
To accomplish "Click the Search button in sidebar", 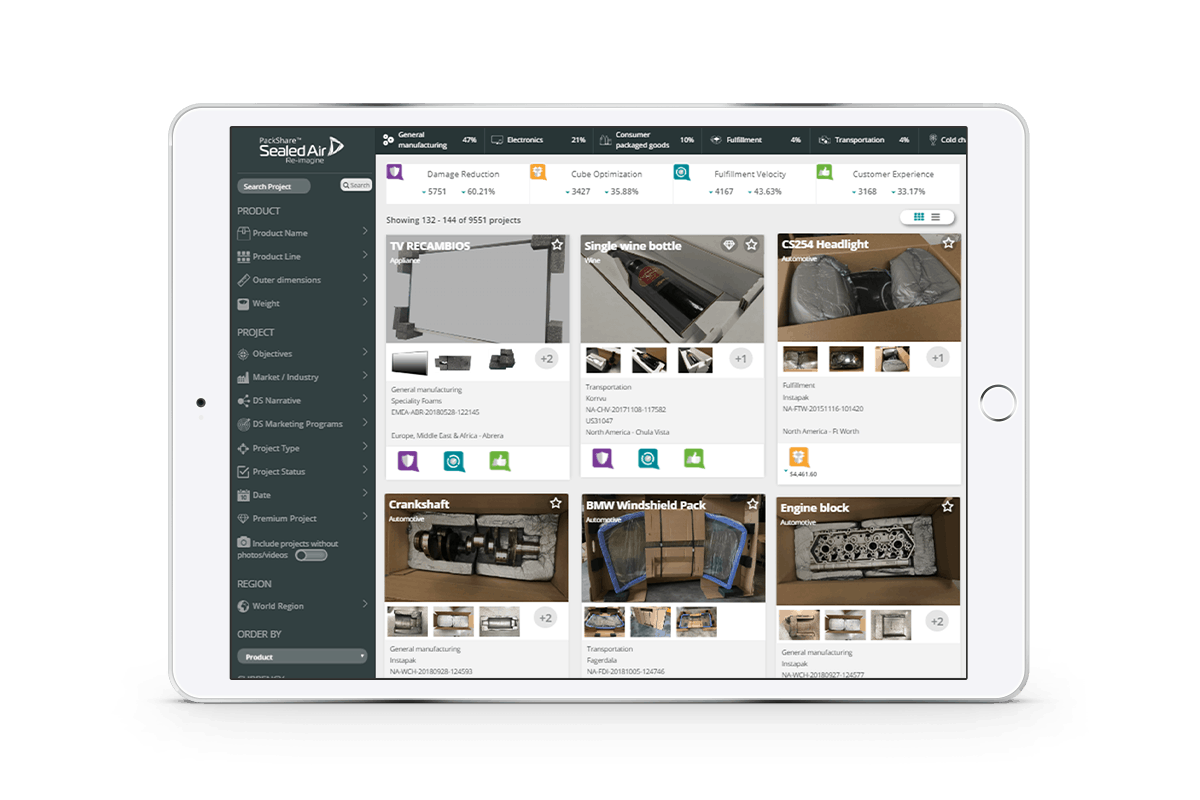I will tap(356, 185).
